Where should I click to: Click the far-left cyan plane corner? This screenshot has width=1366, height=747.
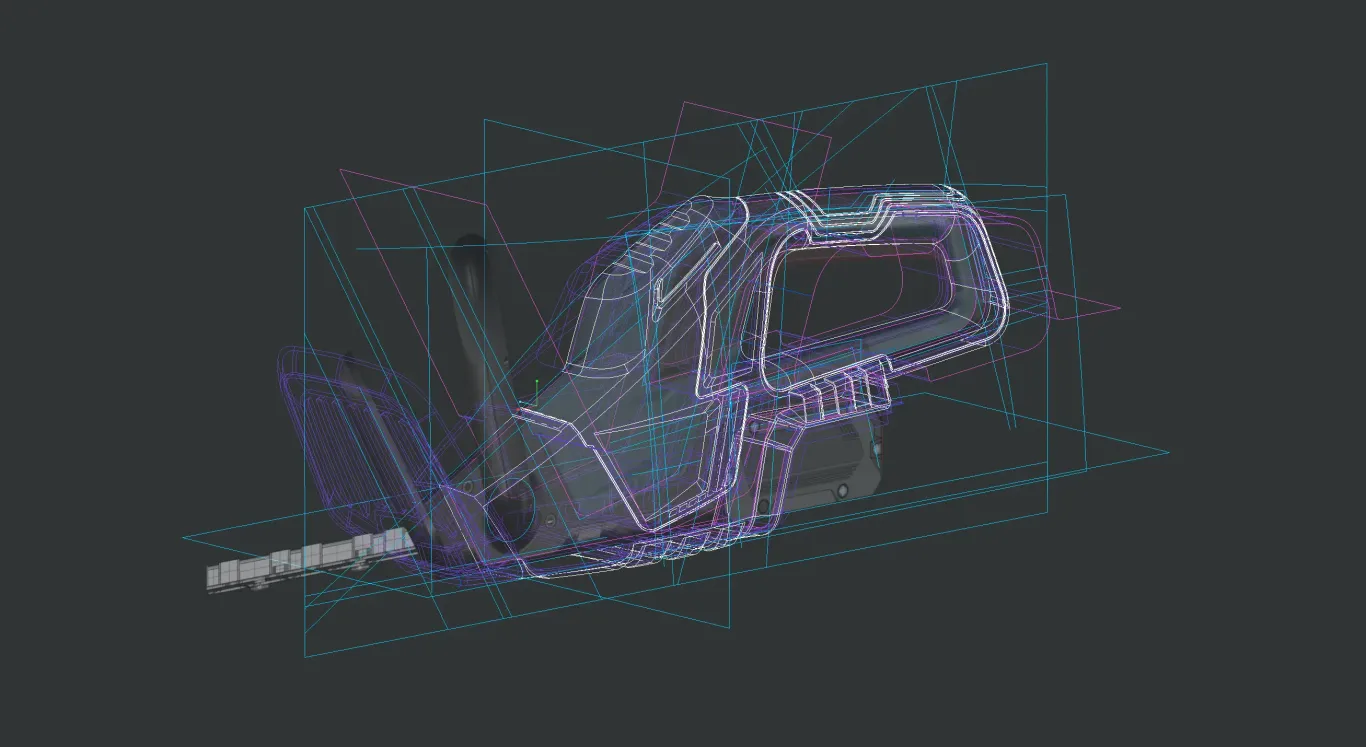(x=183, y=538)
